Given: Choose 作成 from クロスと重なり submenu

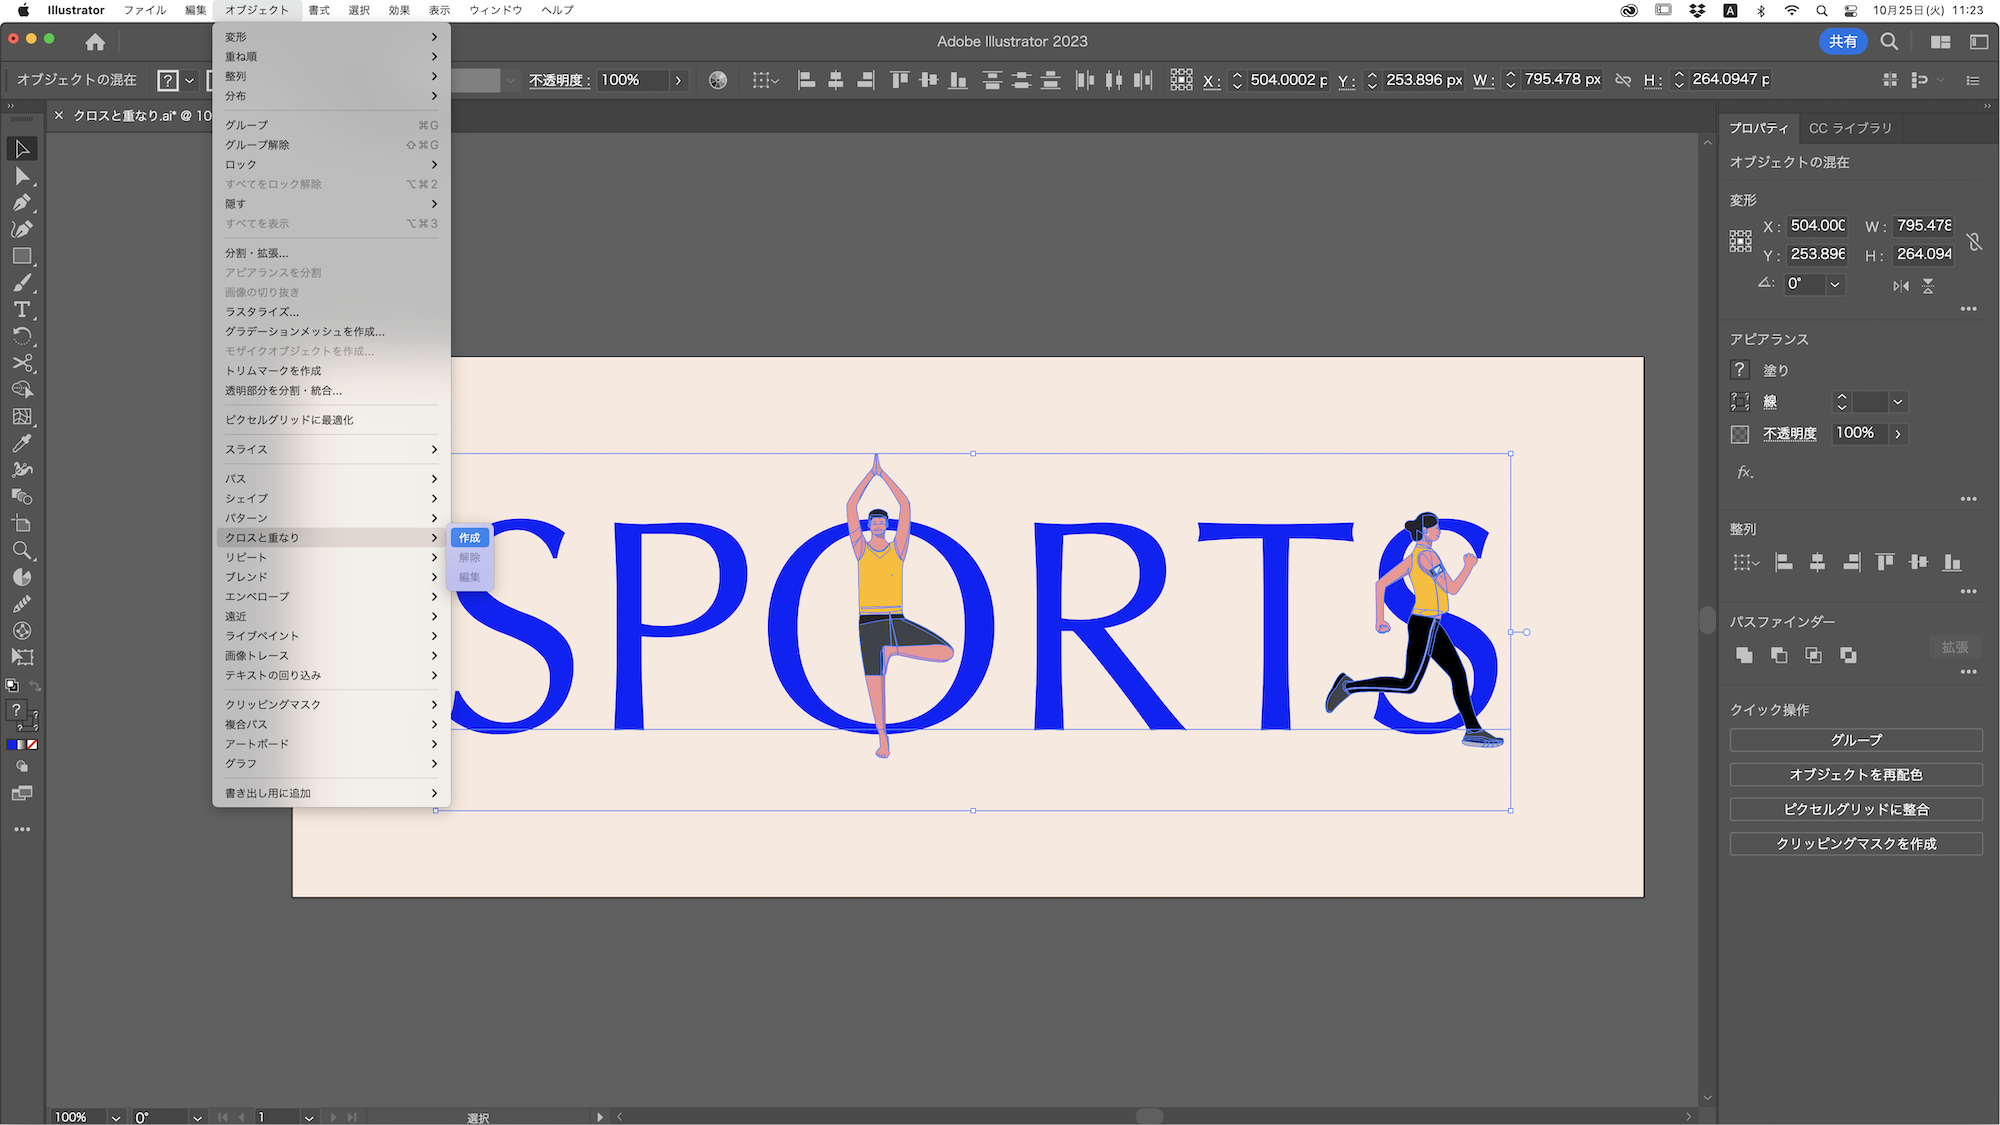Looking at the screenshot, I should [470, 538].
